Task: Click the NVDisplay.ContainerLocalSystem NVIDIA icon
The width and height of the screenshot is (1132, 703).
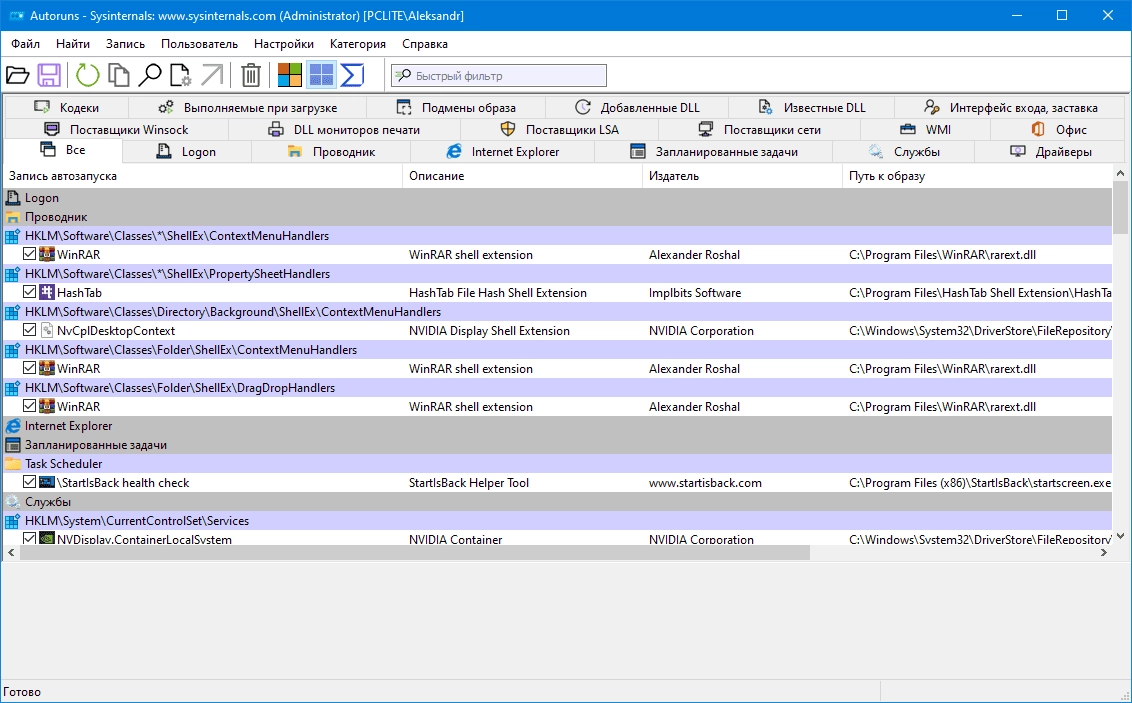Action: (47, 538)
